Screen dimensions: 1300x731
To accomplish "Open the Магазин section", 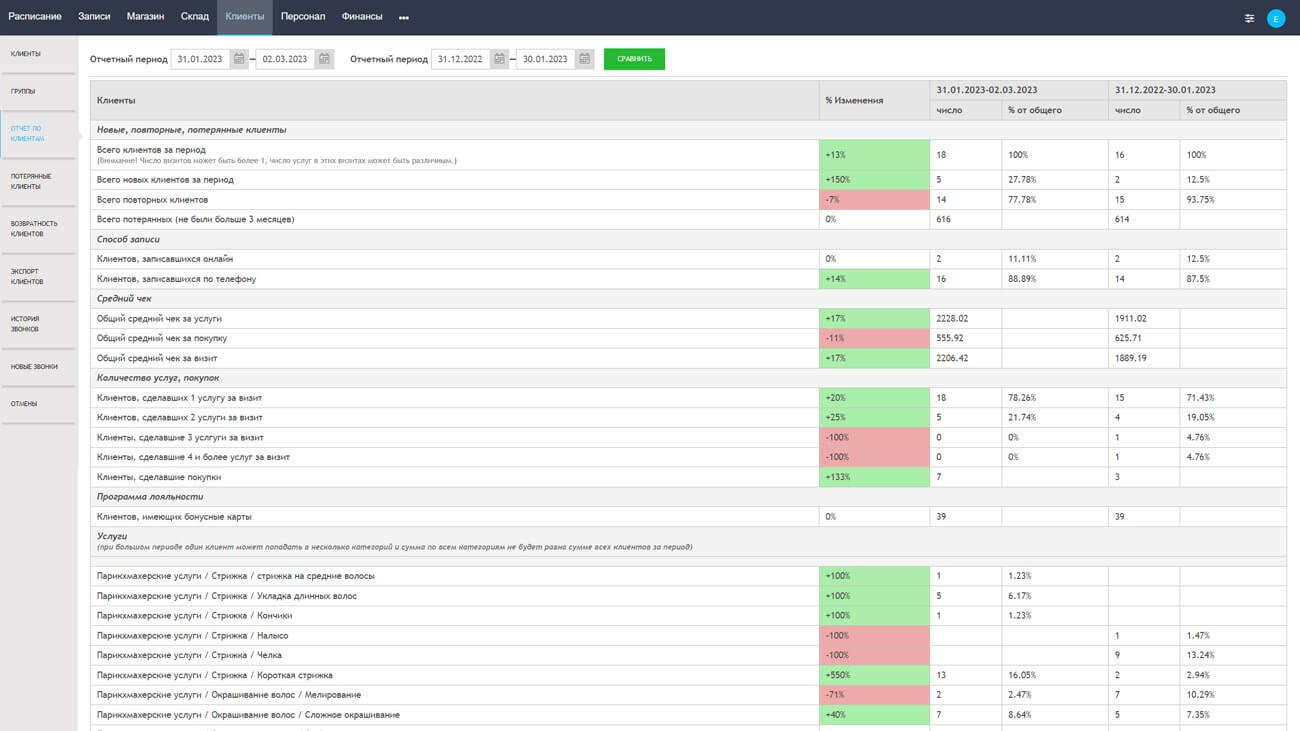I will pos(145,17).
